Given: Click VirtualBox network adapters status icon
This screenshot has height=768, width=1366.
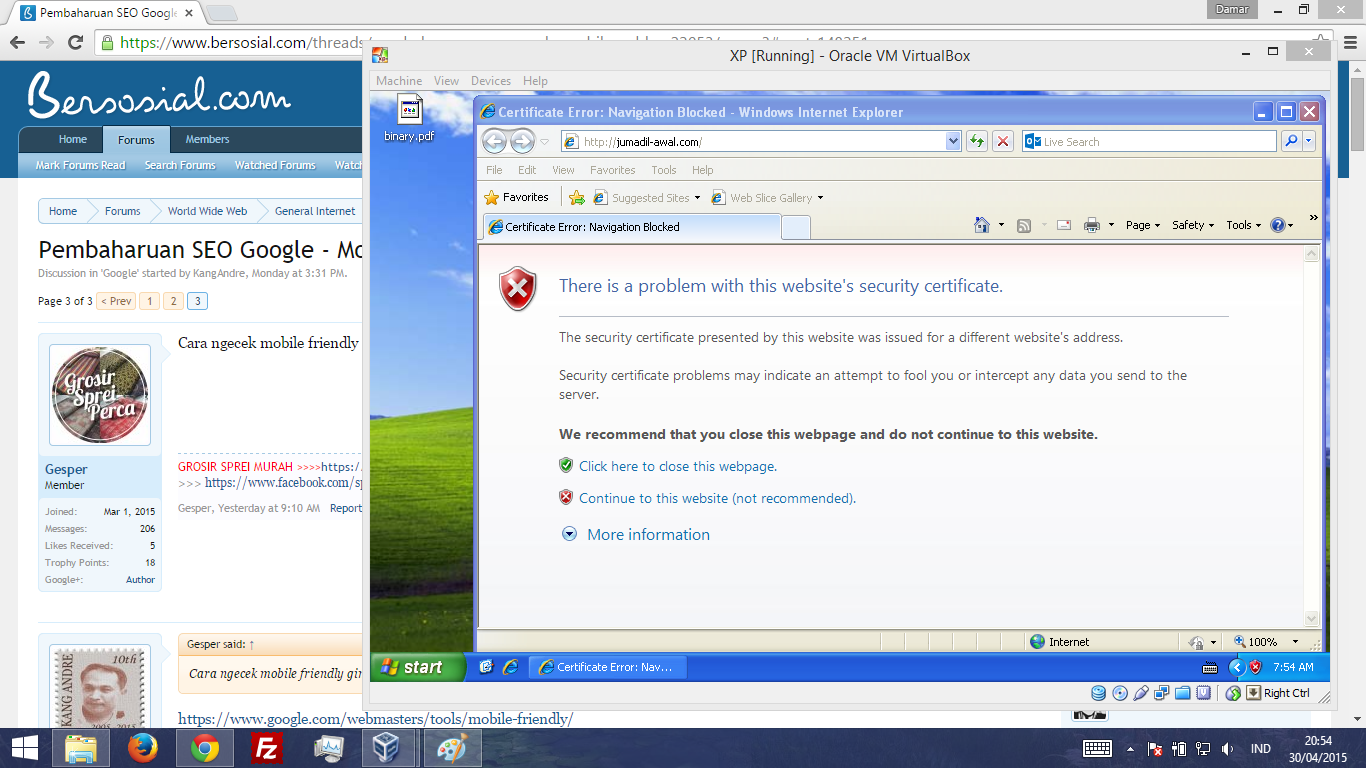Looking at the screenshot, I should (x=1162, y=693).
